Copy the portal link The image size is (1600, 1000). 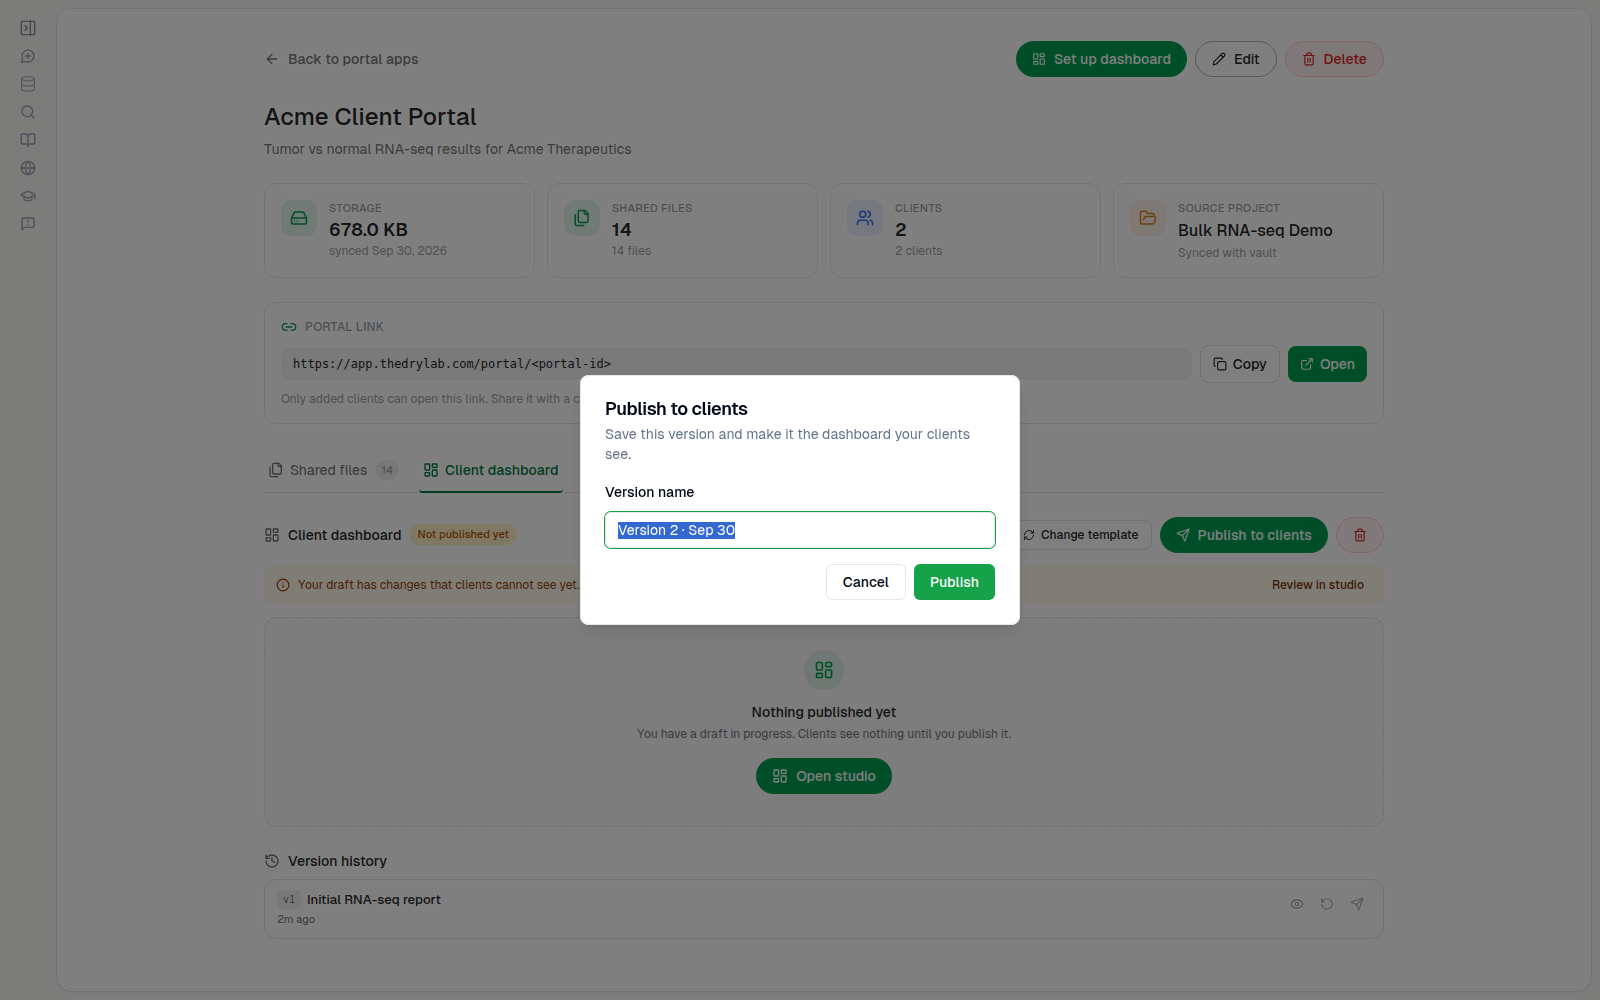(x=1240, y=364)
